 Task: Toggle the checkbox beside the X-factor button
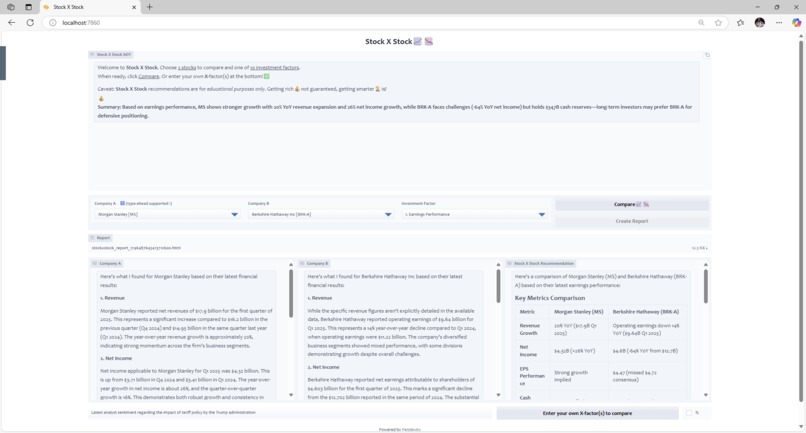point(689,413)
